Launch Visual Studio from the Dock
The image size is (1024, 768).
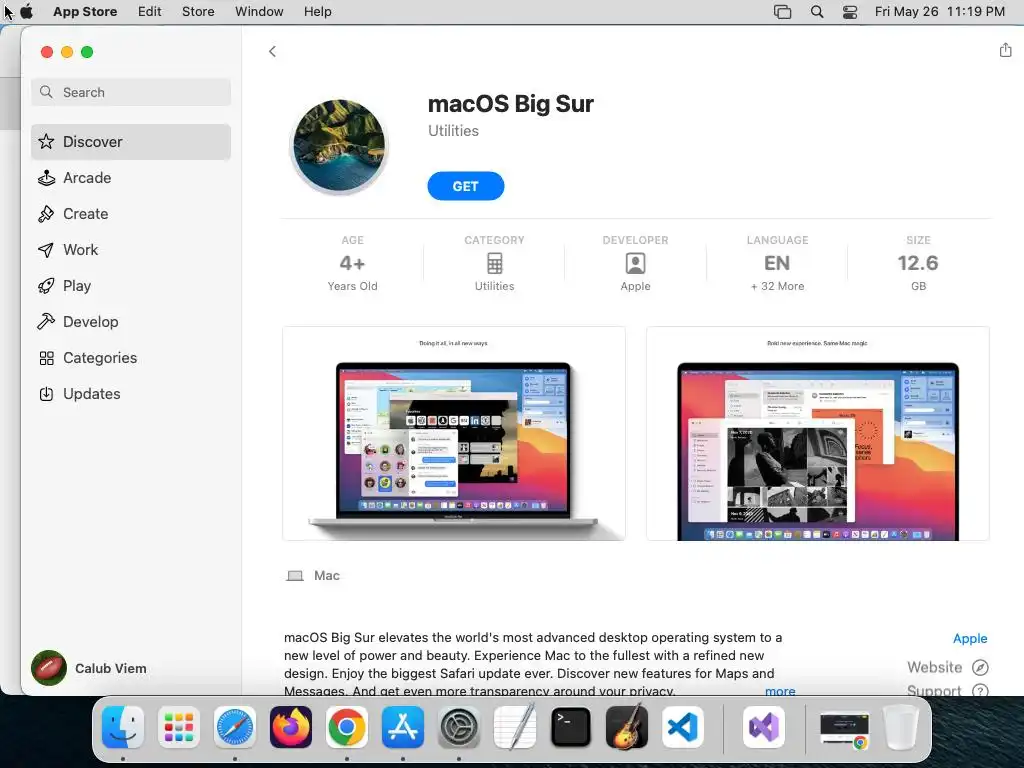(x=764, y=727)
